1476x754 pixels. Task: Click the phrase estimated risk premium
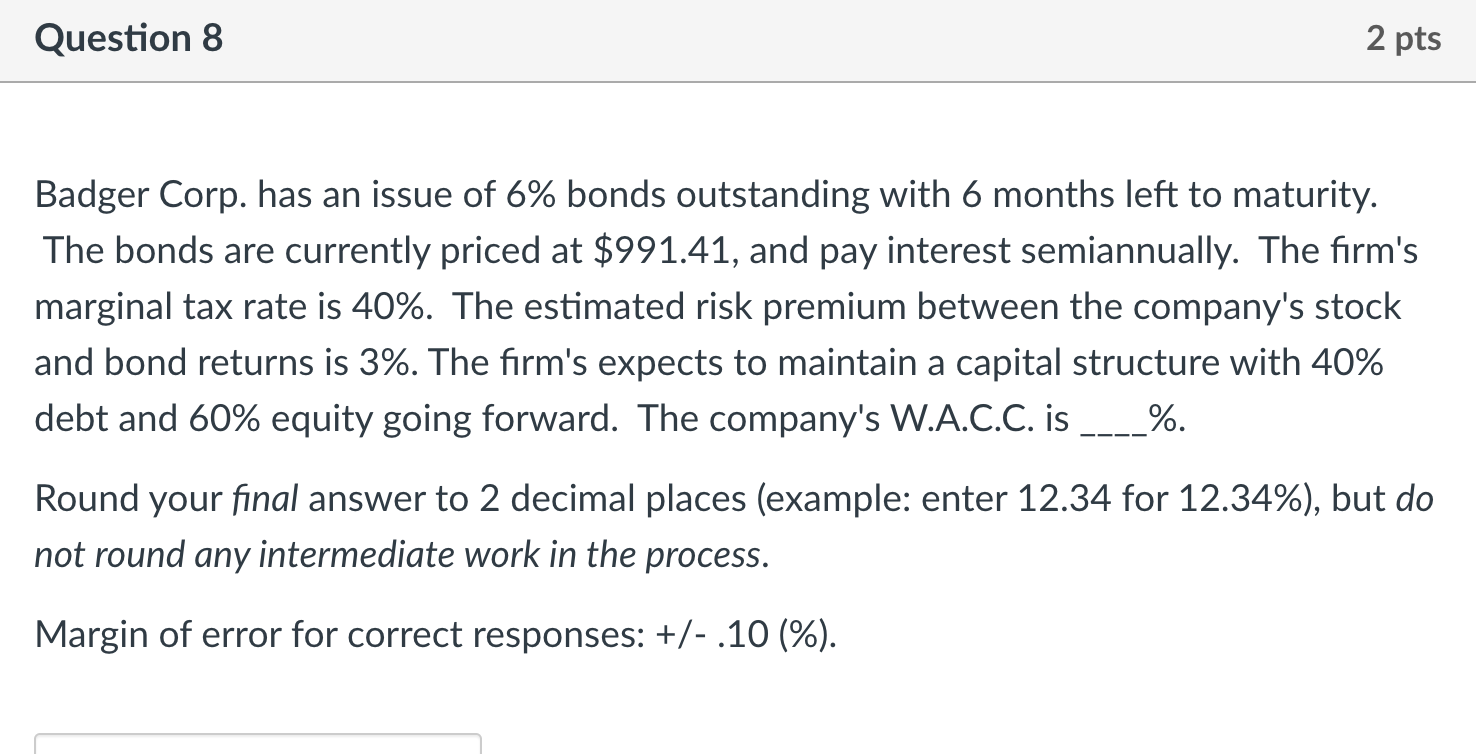coord(715,307)
